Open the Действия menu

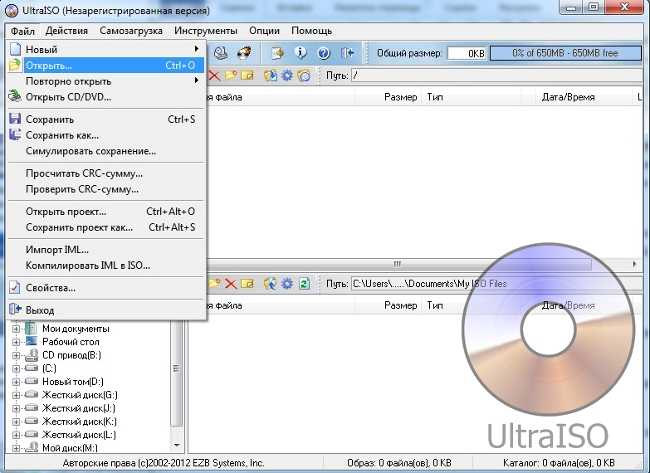pyautogui.click(x=67, y=31)
